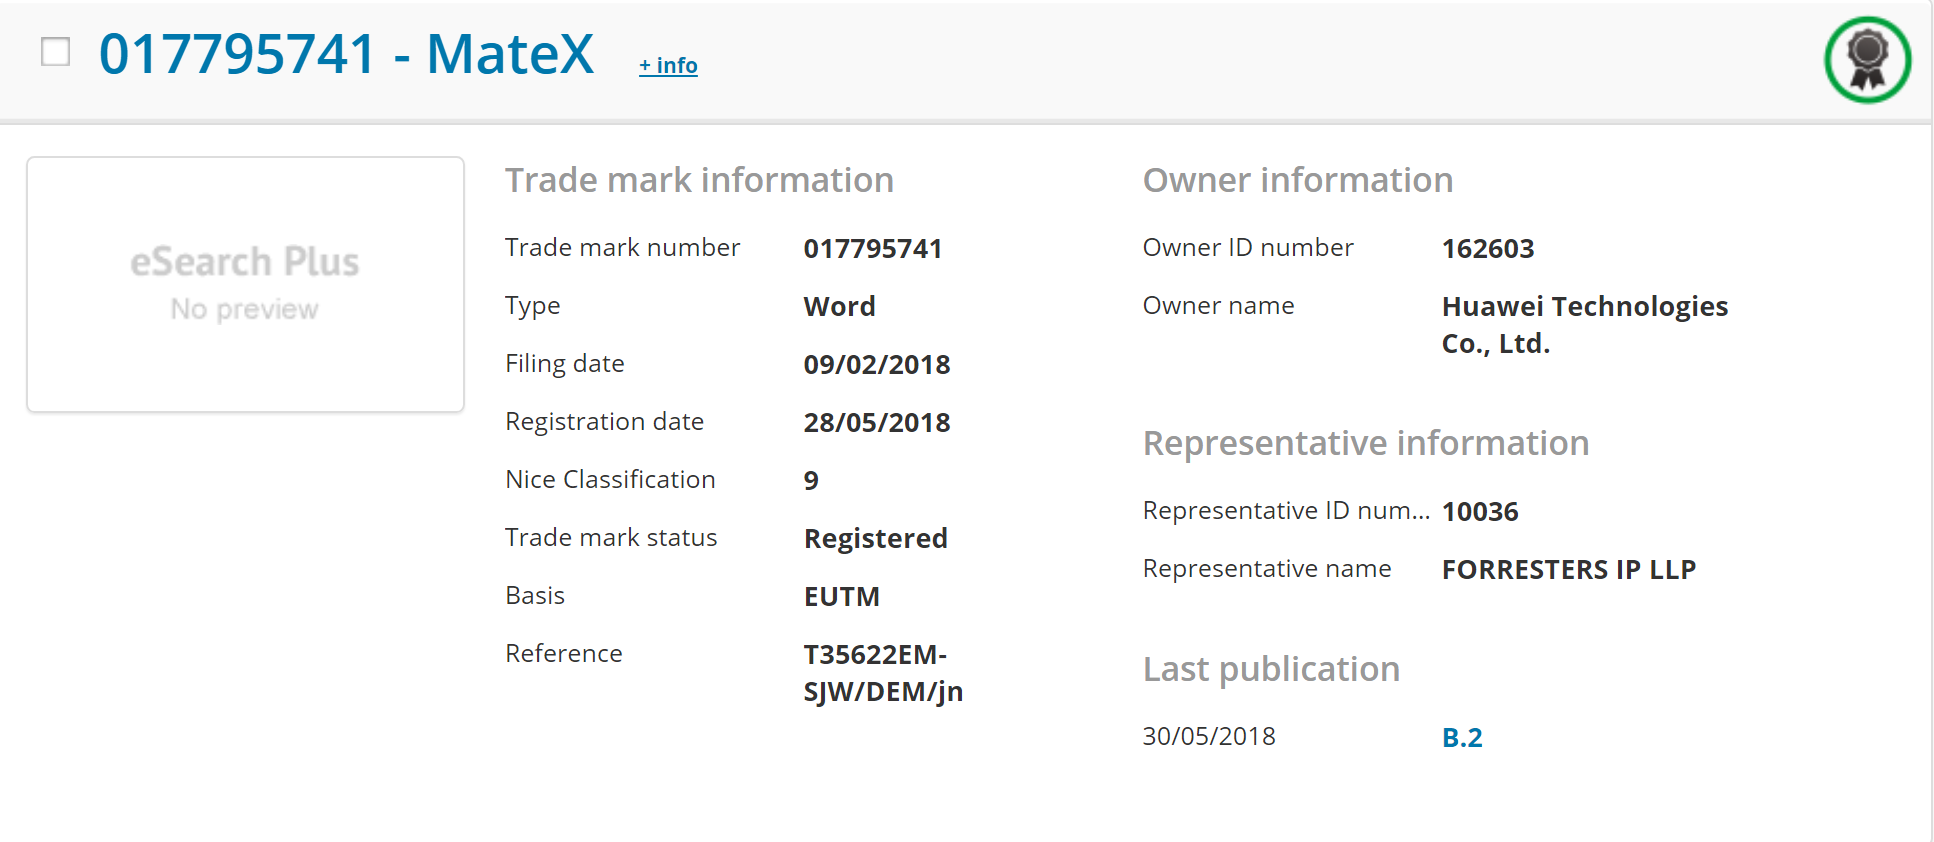Screen dimensions: 1934x842
Task: Click the filing date 09/02/2018
Action: pos(876,365)
